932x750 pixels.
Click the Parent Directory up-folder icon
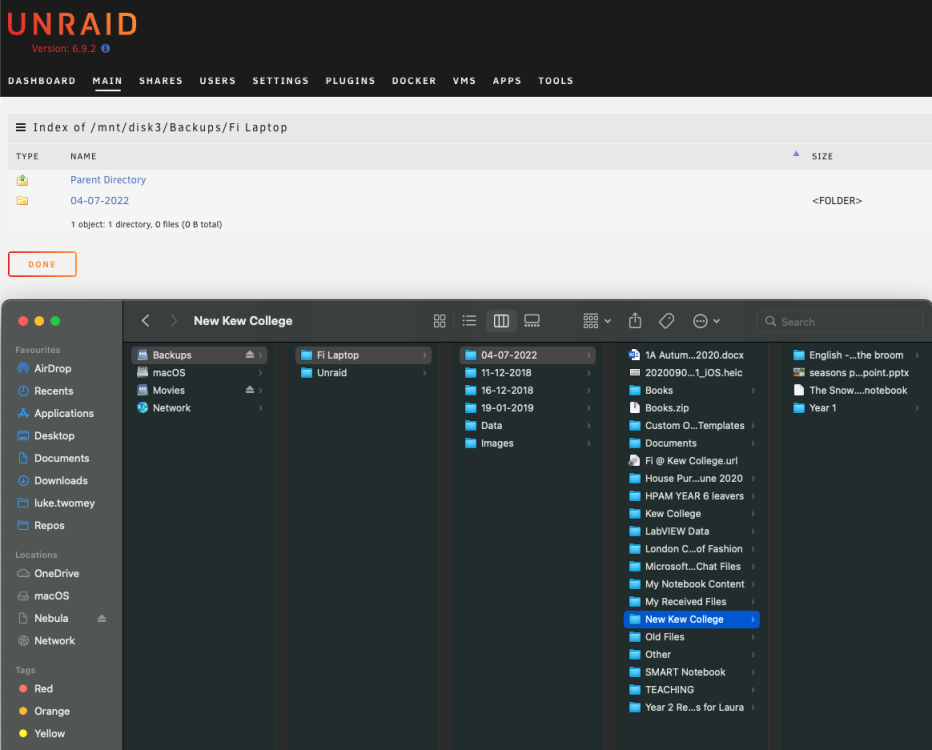click(x=23, y=180)
